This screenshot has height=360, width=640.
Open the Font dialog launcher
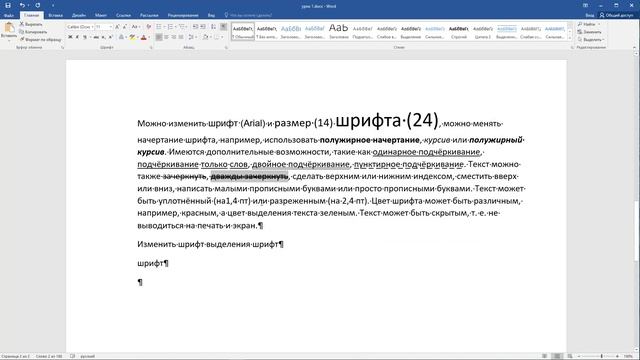151,47
